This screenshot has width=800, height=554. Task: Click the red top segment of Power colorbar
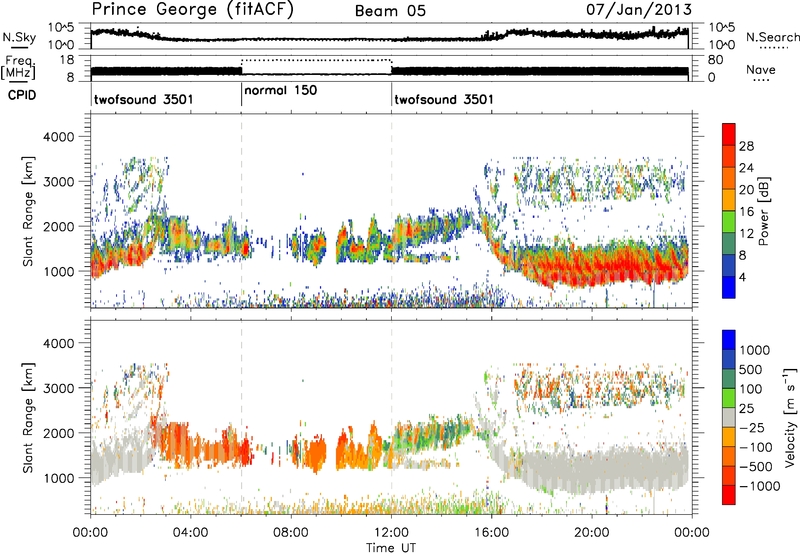(x=729, y=134)
